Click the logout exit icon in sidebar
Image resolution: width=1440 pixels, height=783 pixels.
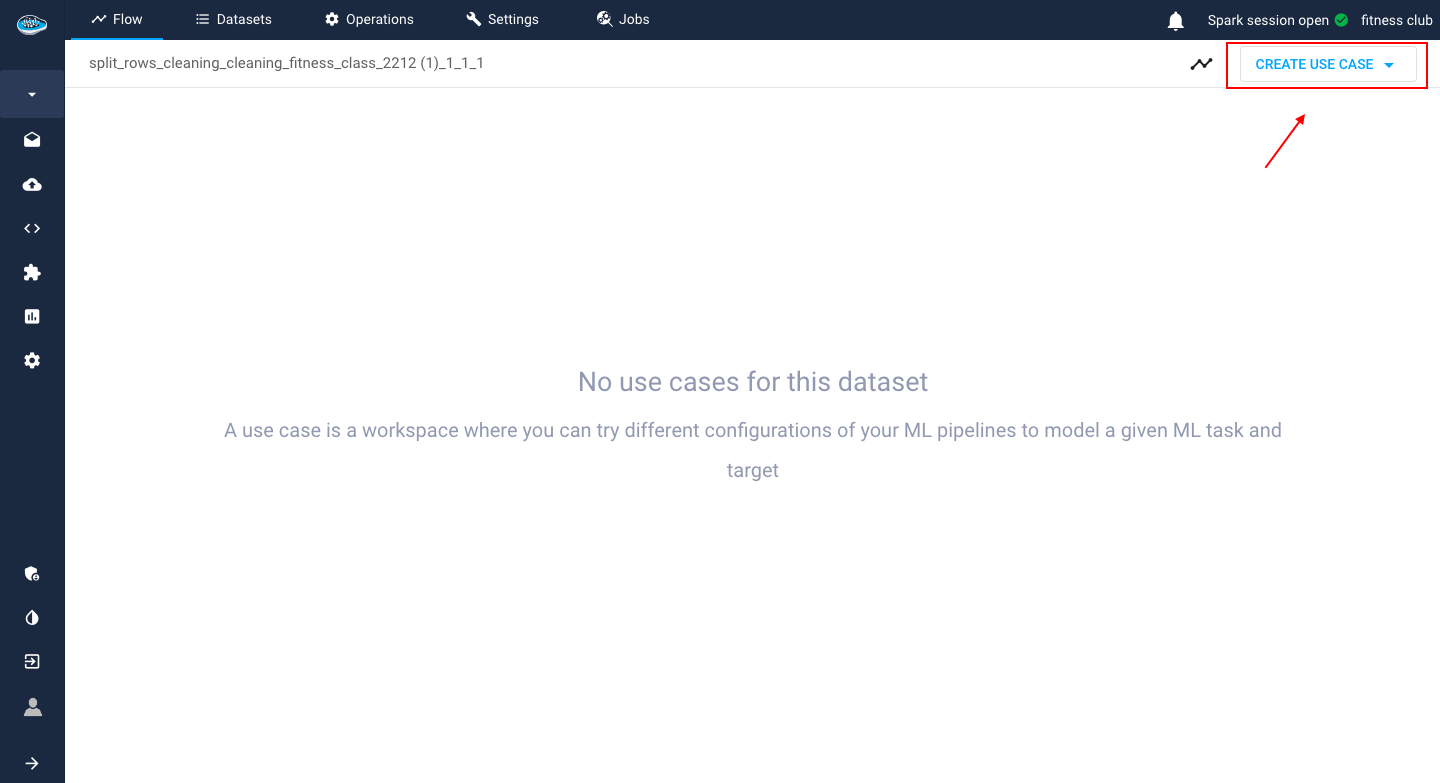click(32, 662)
